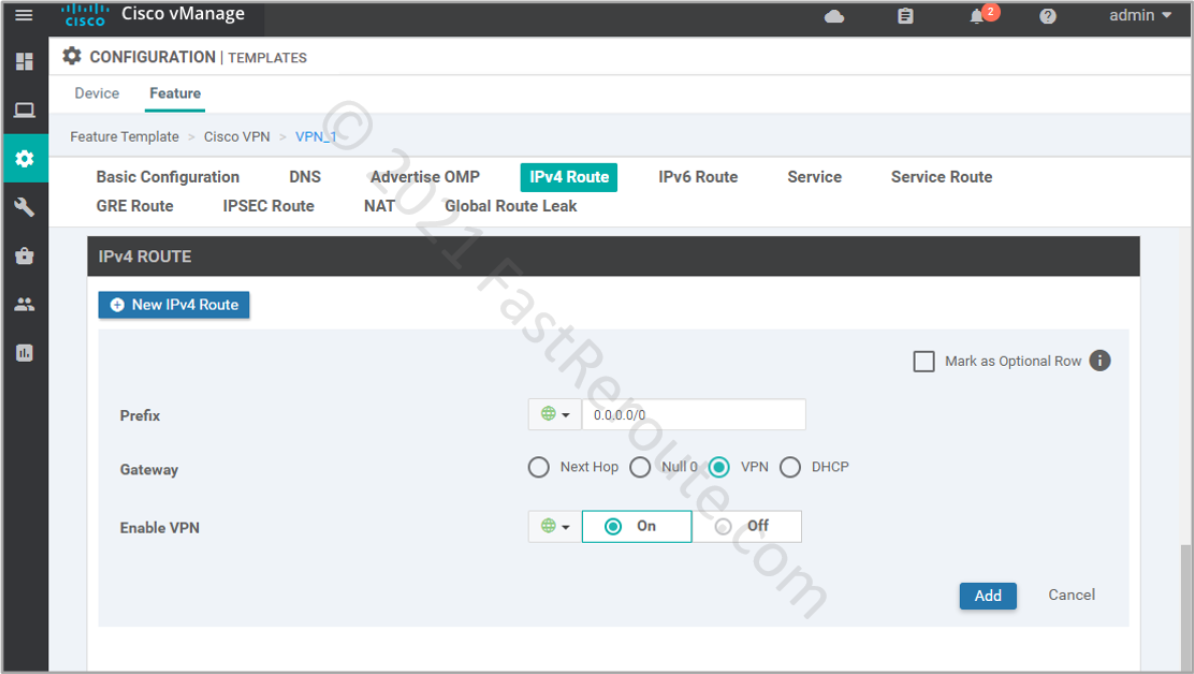Select the Next Hop gateway option
Image resolution: width=1194 pixels, height=674 pixels.
pyautogui.click(x=538, y=467)
